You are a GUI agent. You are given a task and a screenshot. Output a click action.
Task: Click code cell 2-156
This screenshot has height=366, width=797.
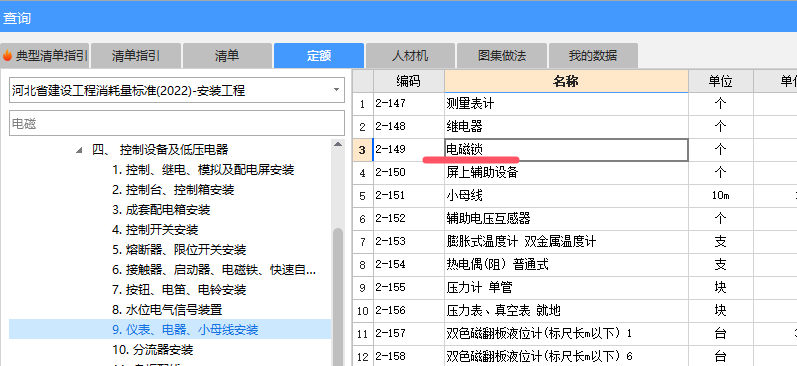point(409,311)
